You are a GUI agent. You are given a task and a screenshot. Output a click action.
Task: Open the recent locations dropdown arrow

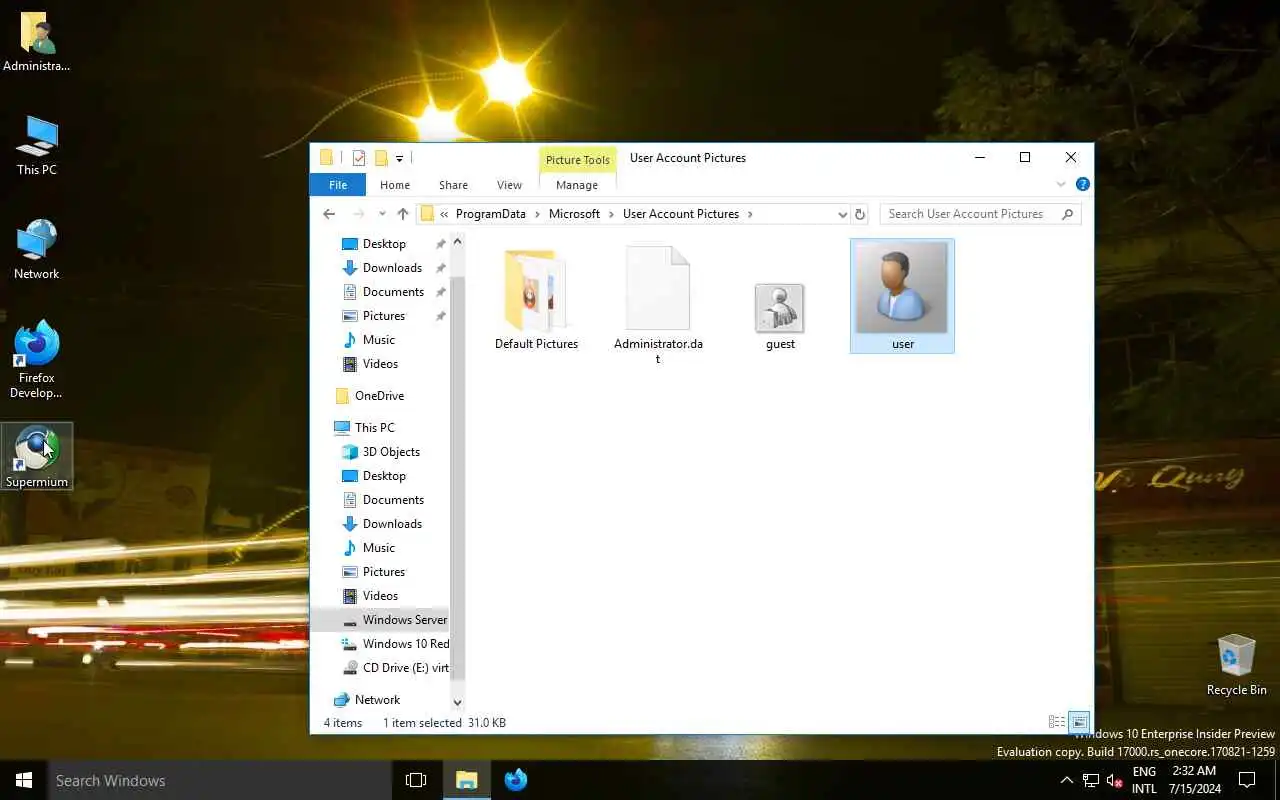click(x=382, y=214)
